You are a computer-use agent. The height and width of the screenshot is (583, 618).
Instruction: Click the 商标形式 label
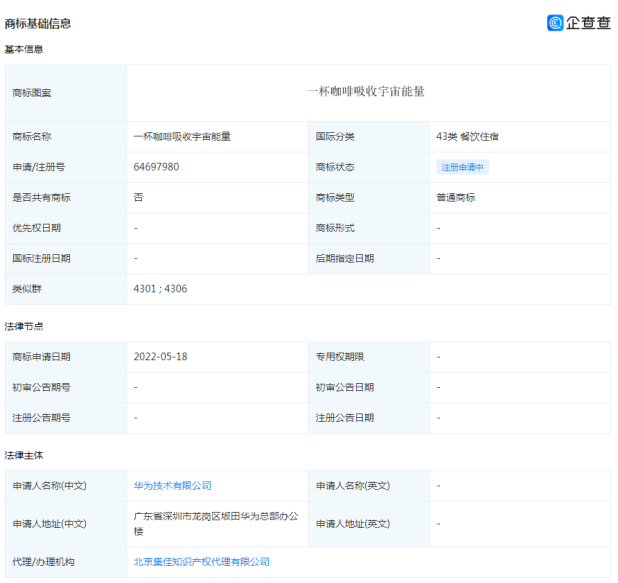(335, 228)
